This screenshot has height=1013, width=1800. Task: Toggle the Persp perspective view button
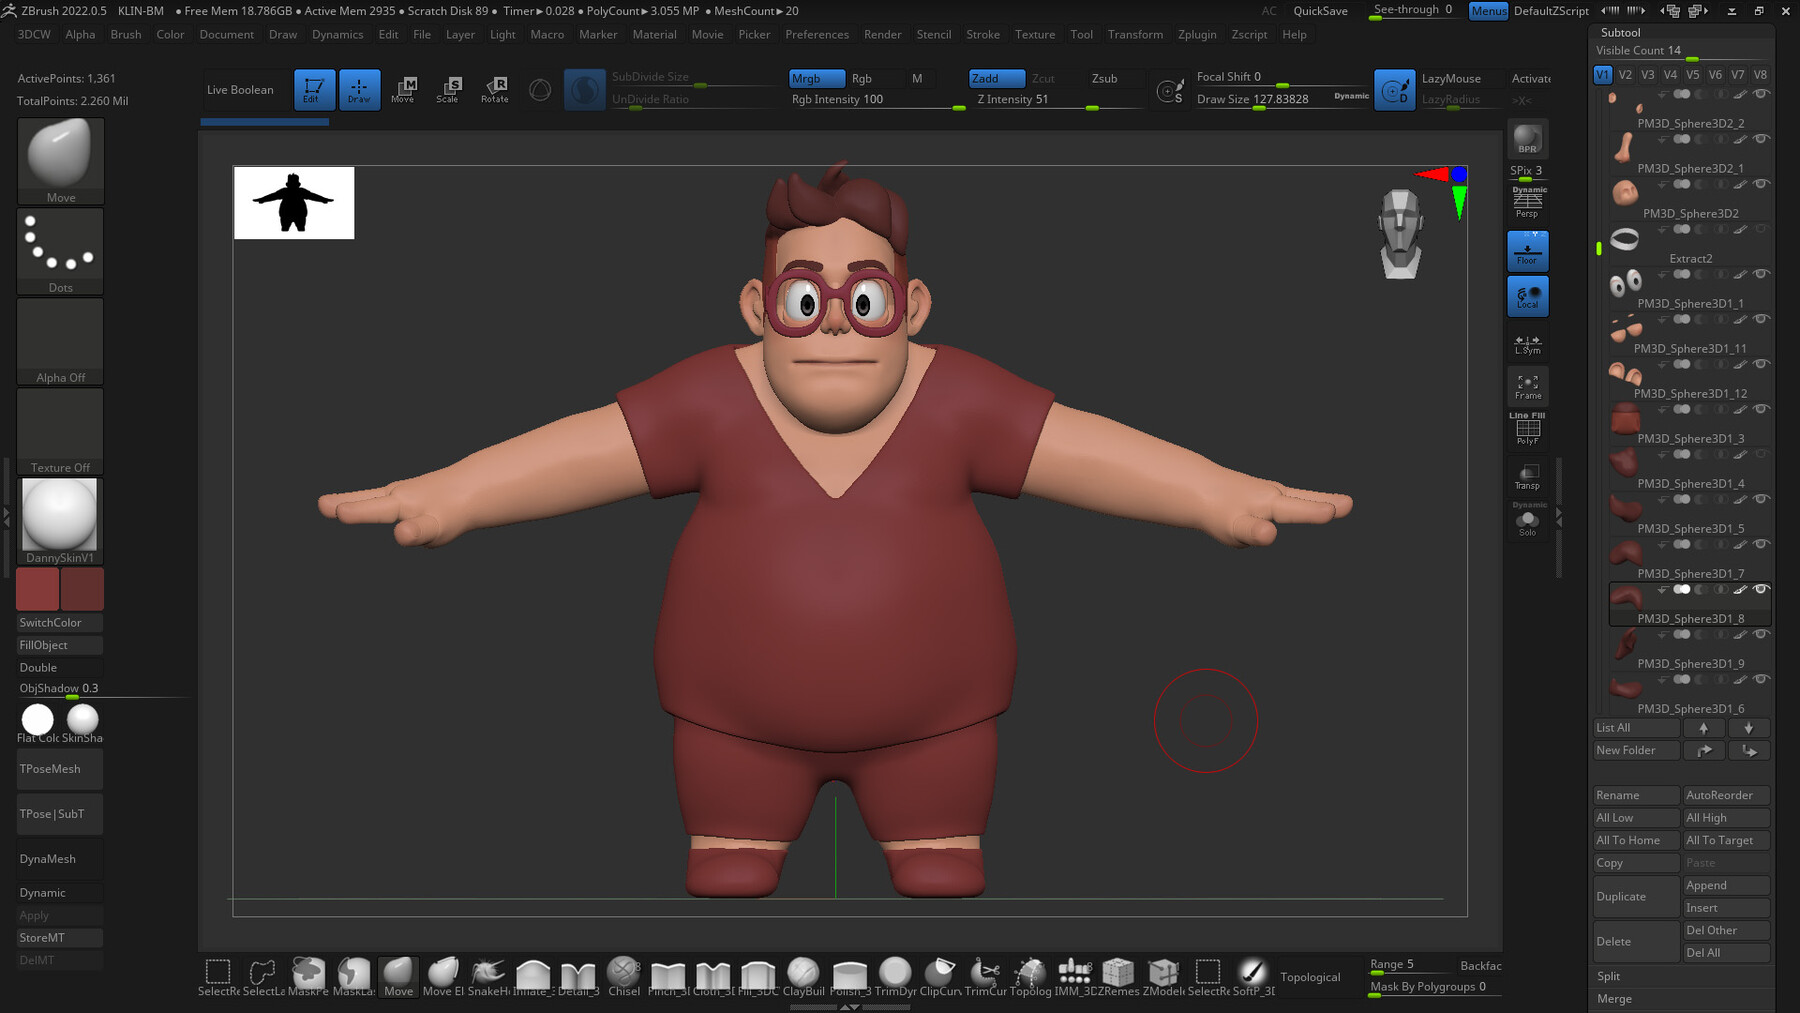tap(1527, 203)
